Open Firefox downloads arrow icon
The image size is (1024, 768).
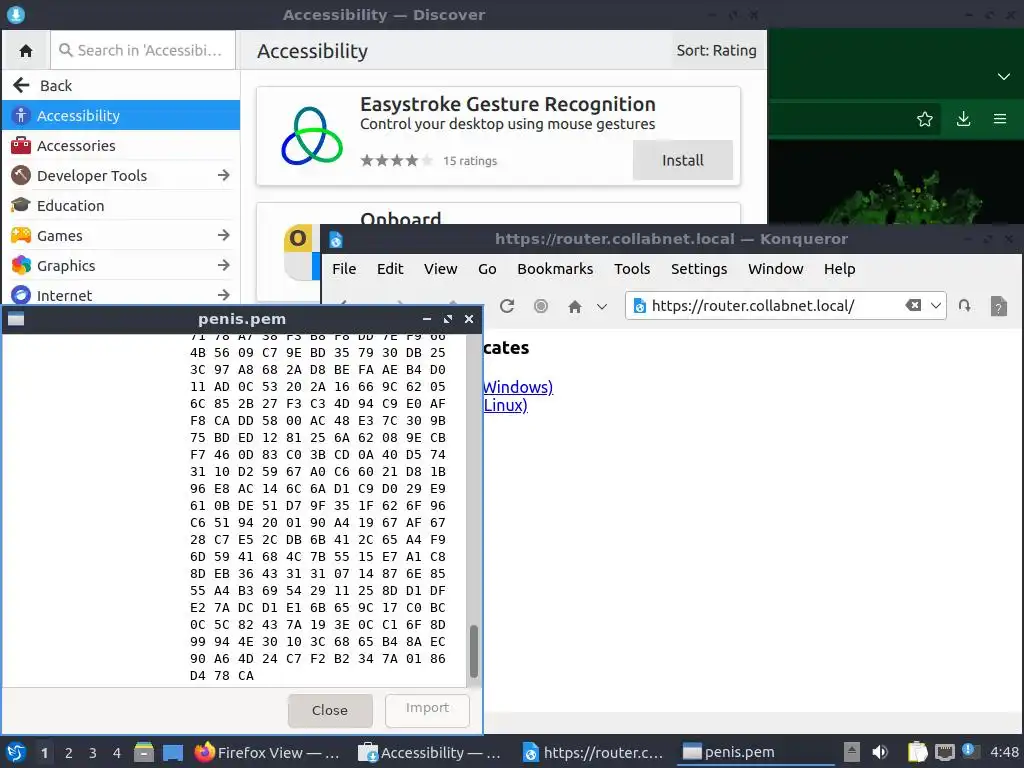coord(963,119)
